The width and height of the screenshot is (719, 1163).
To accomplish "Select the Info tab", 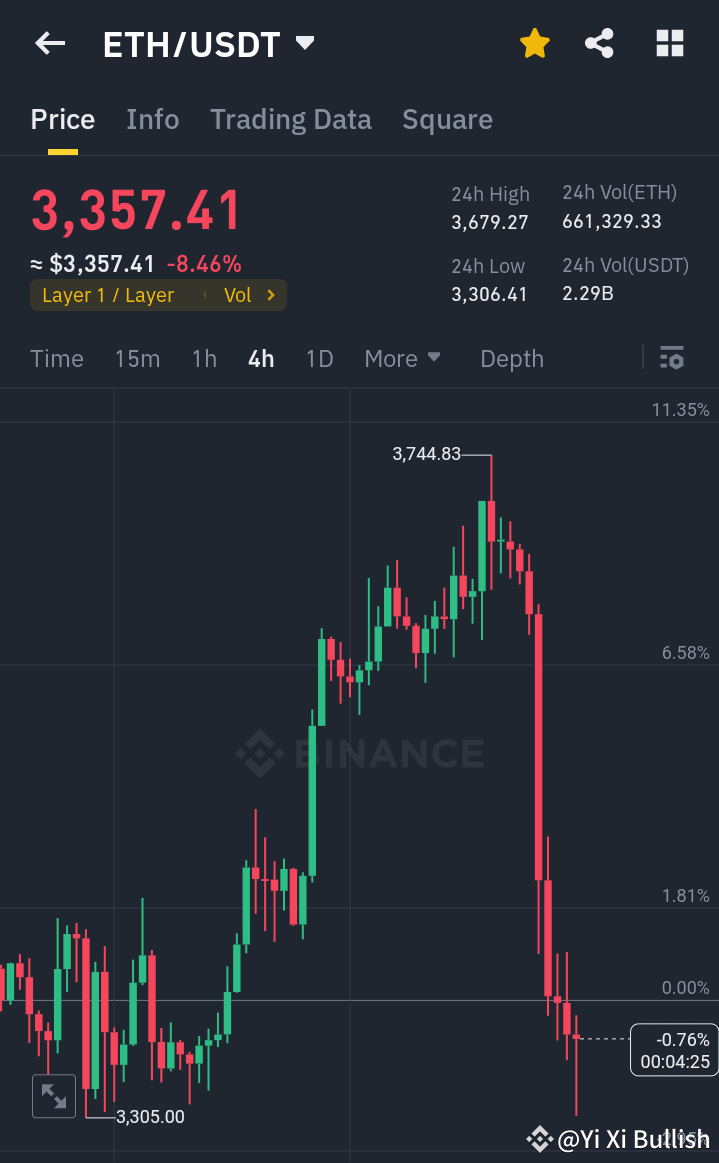I will click(152, 119).
